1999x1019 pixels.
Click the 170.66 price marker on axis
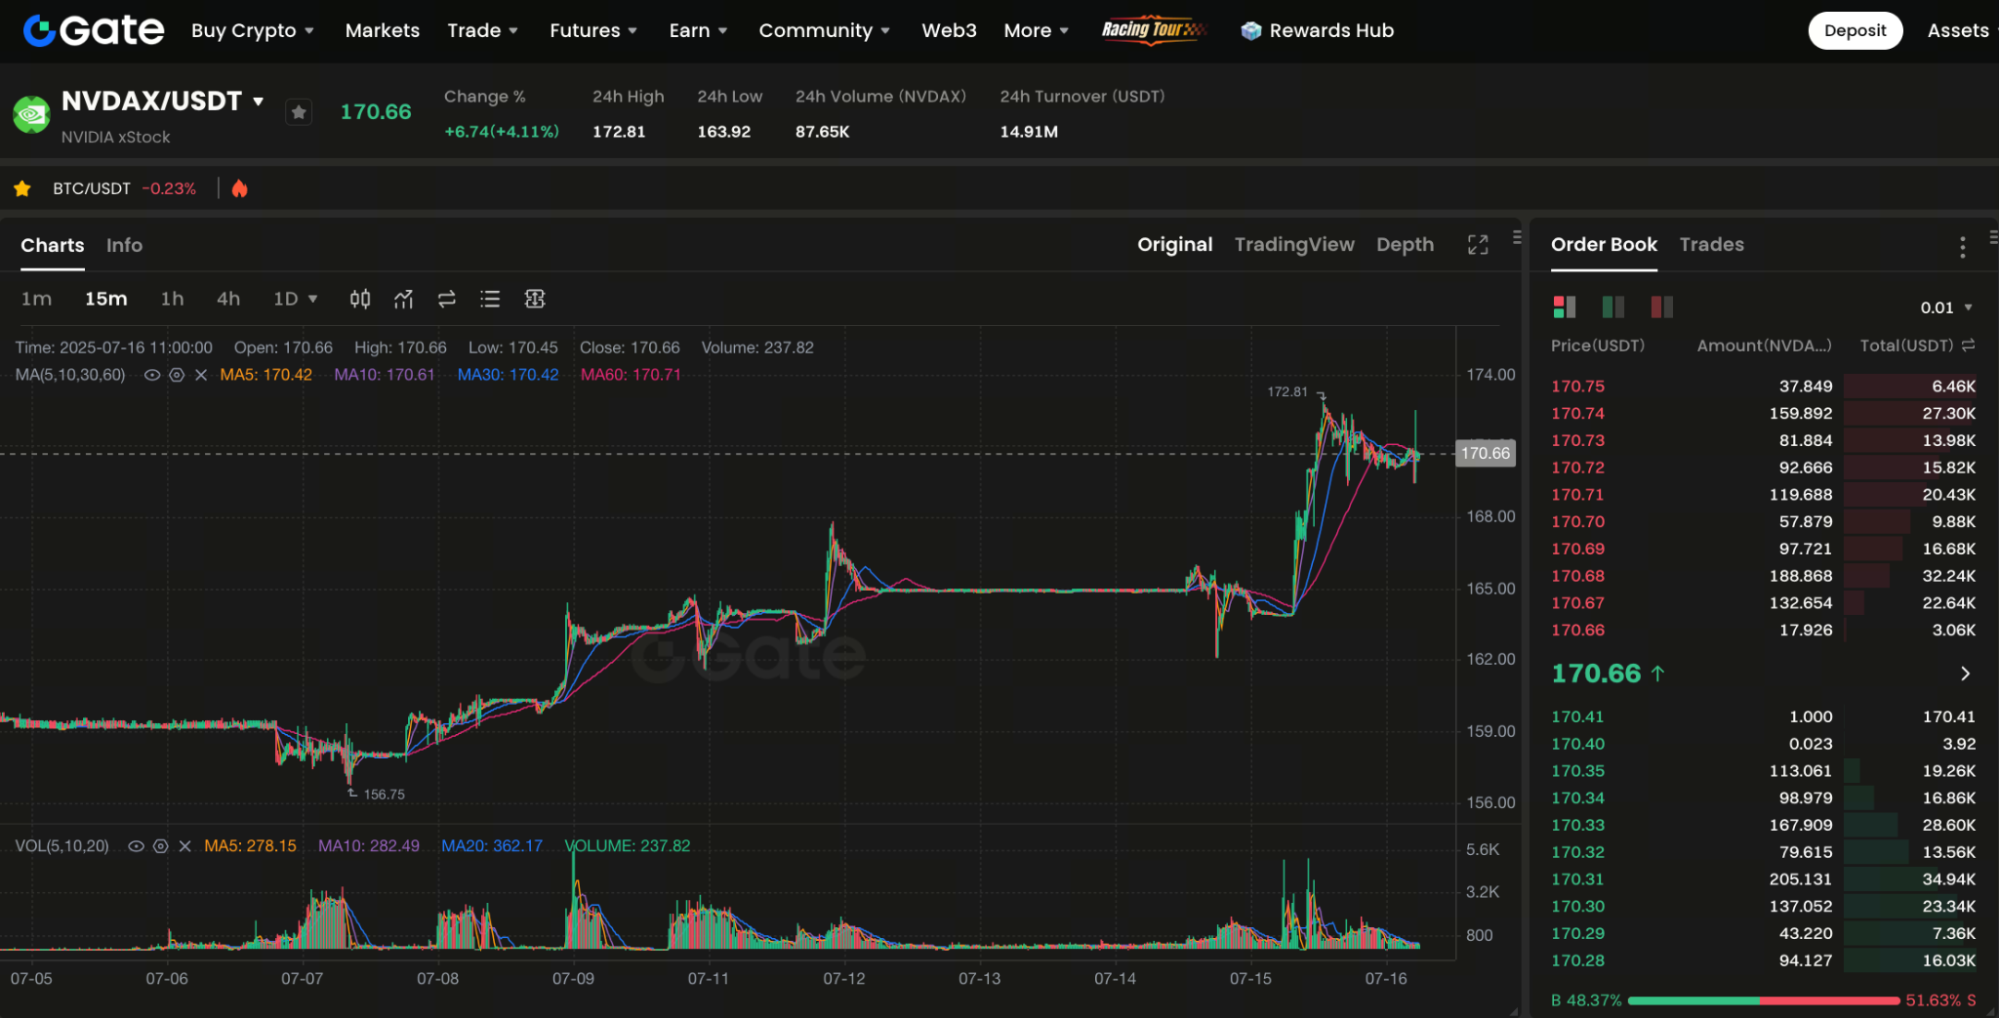coord(1485,454)
